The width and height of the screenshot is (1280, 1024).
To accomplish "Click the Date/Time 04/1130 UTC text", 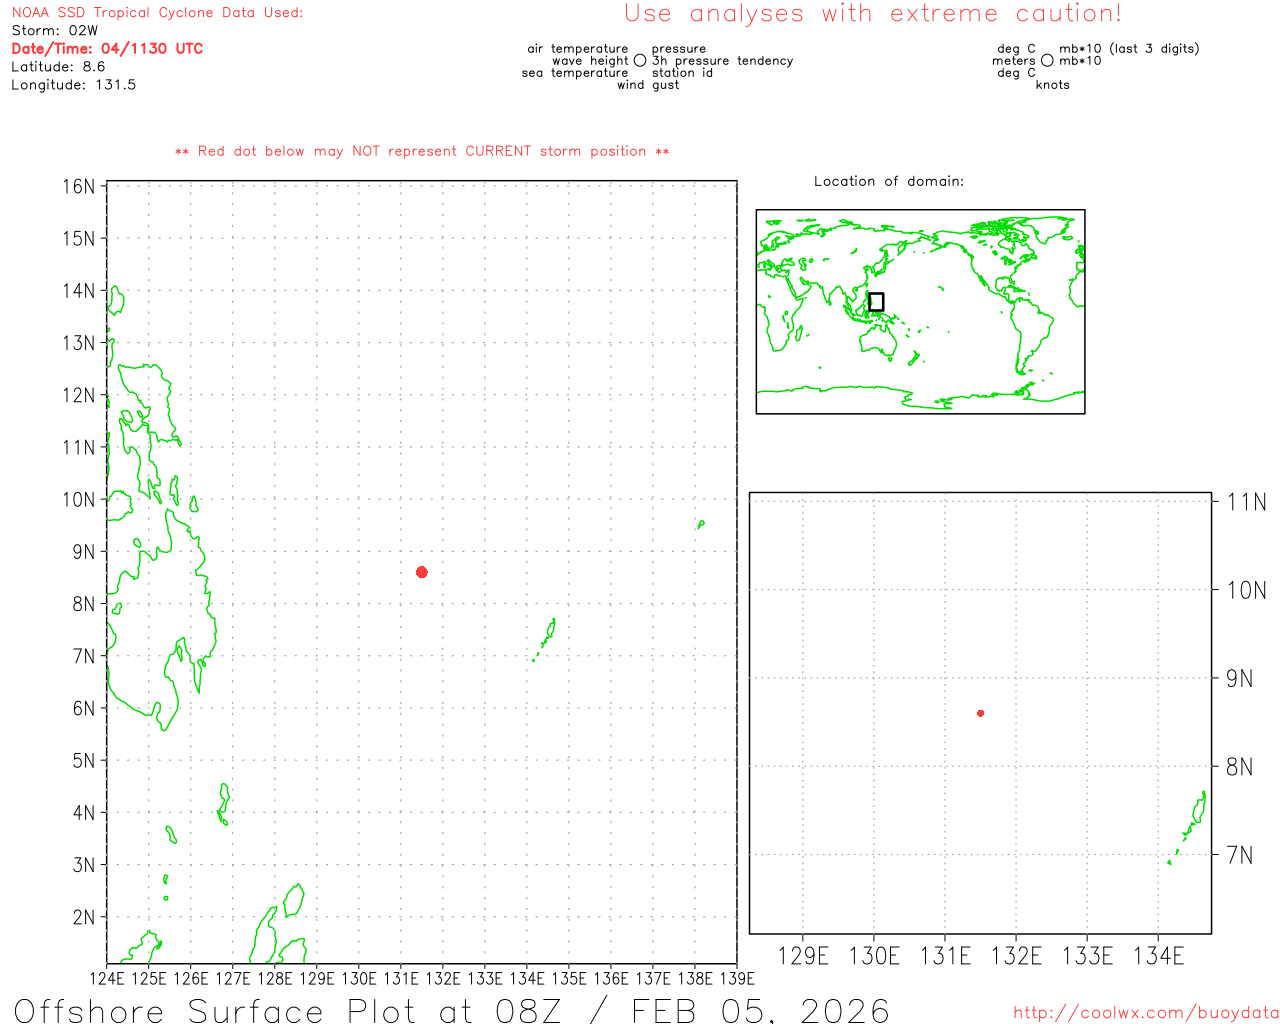I will [107, 49].
